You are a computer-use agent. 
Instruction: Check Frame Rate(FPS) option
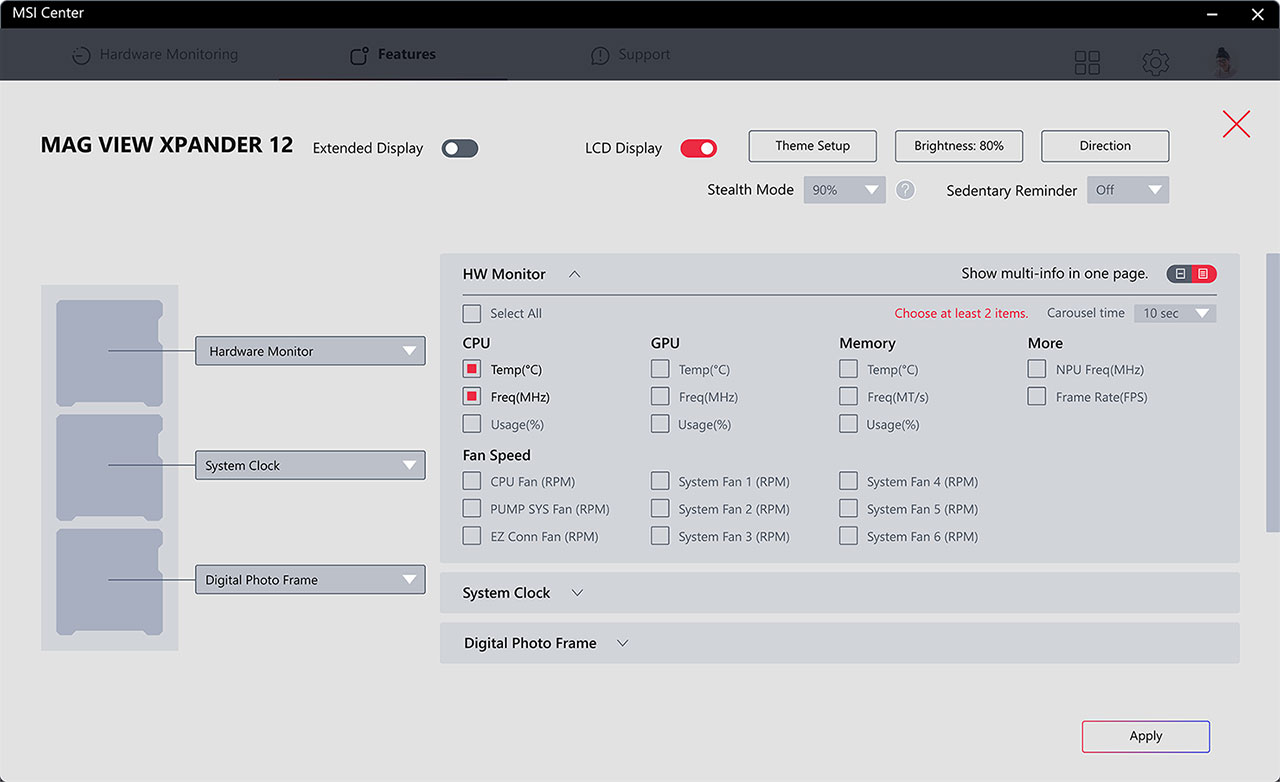1037,397
